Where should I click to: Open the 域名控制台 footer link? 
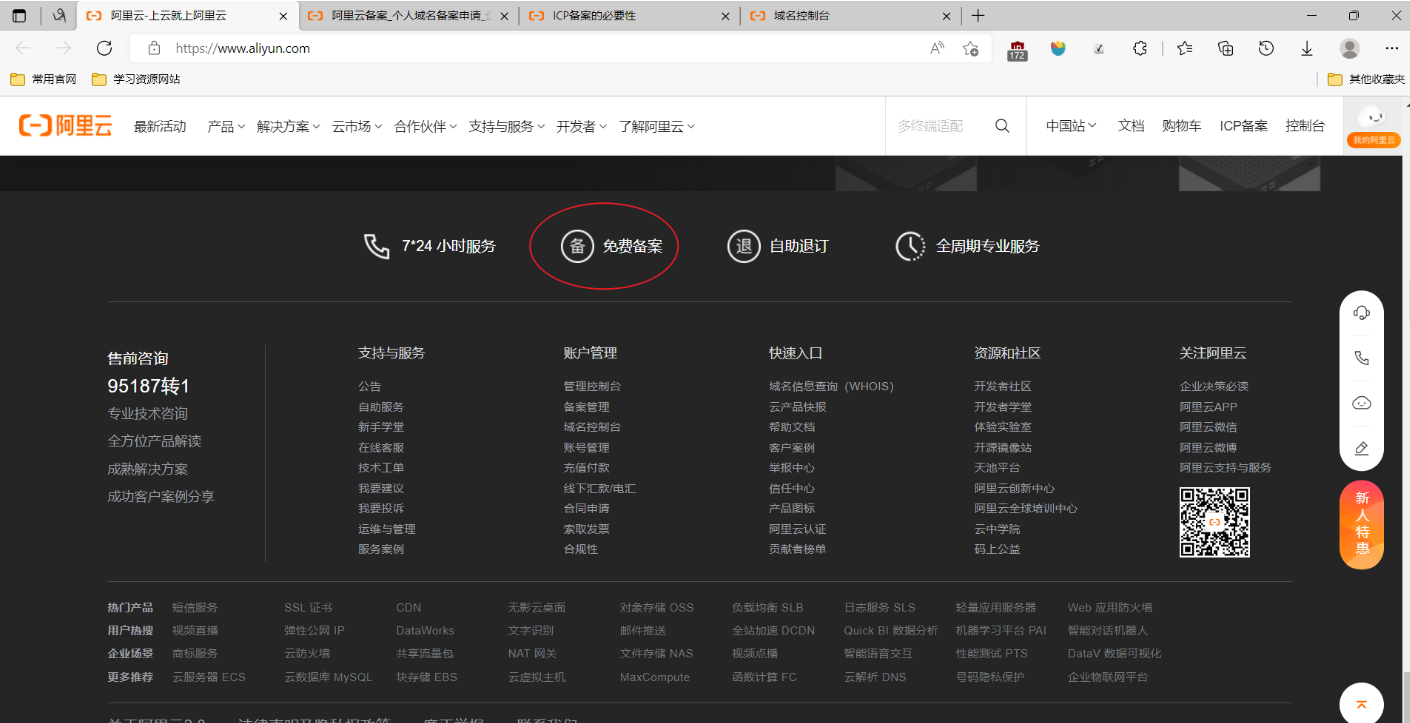[x=592, y=427]
